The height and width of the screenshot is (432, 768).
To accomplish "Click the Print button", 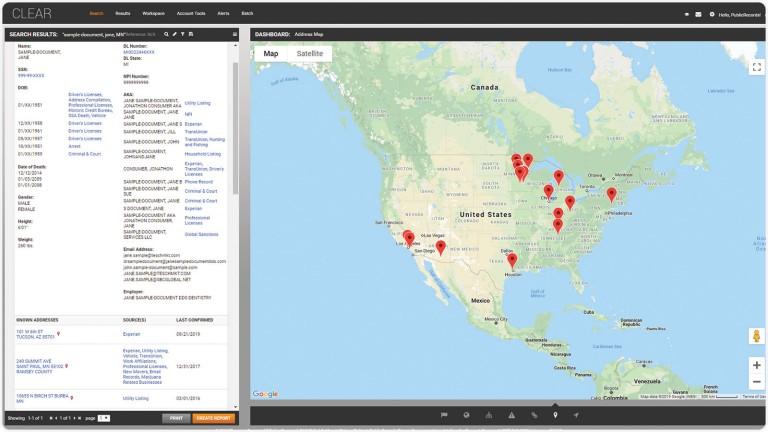I will tap(176, 418).
